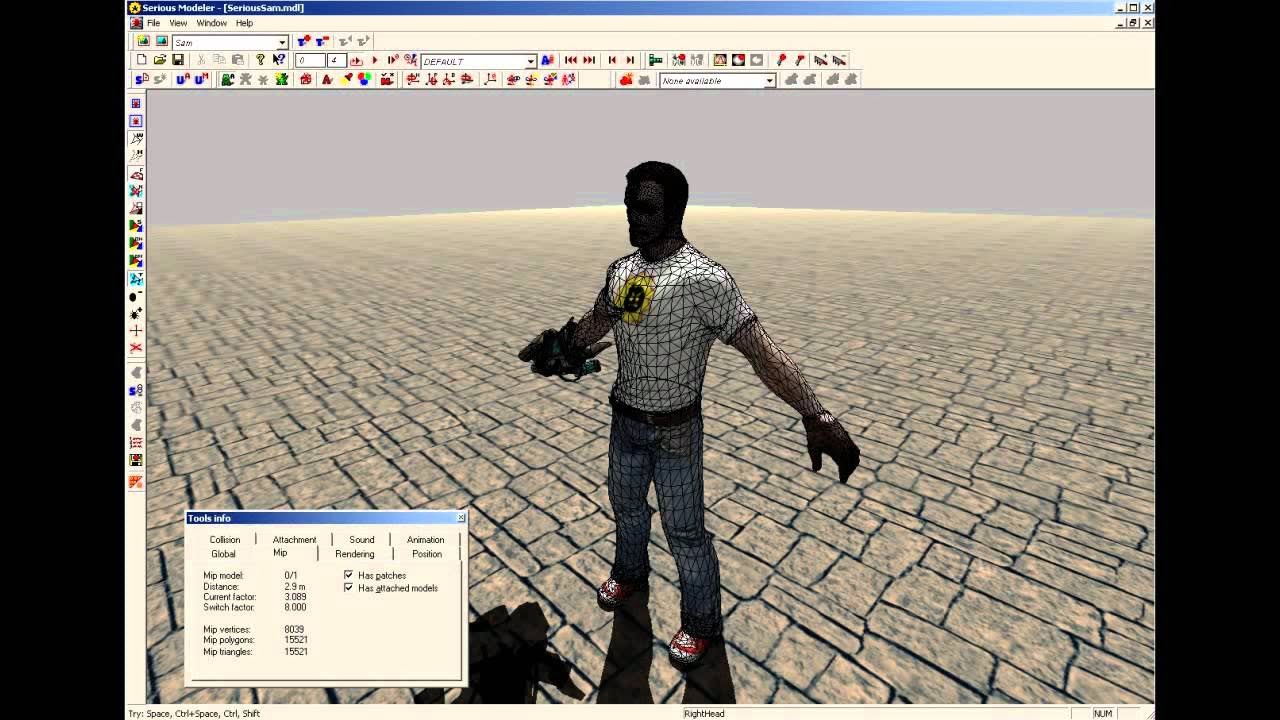Click the frame count field showing 4
This screenshot has height=720, width=1280.
[x=337, y=61]
